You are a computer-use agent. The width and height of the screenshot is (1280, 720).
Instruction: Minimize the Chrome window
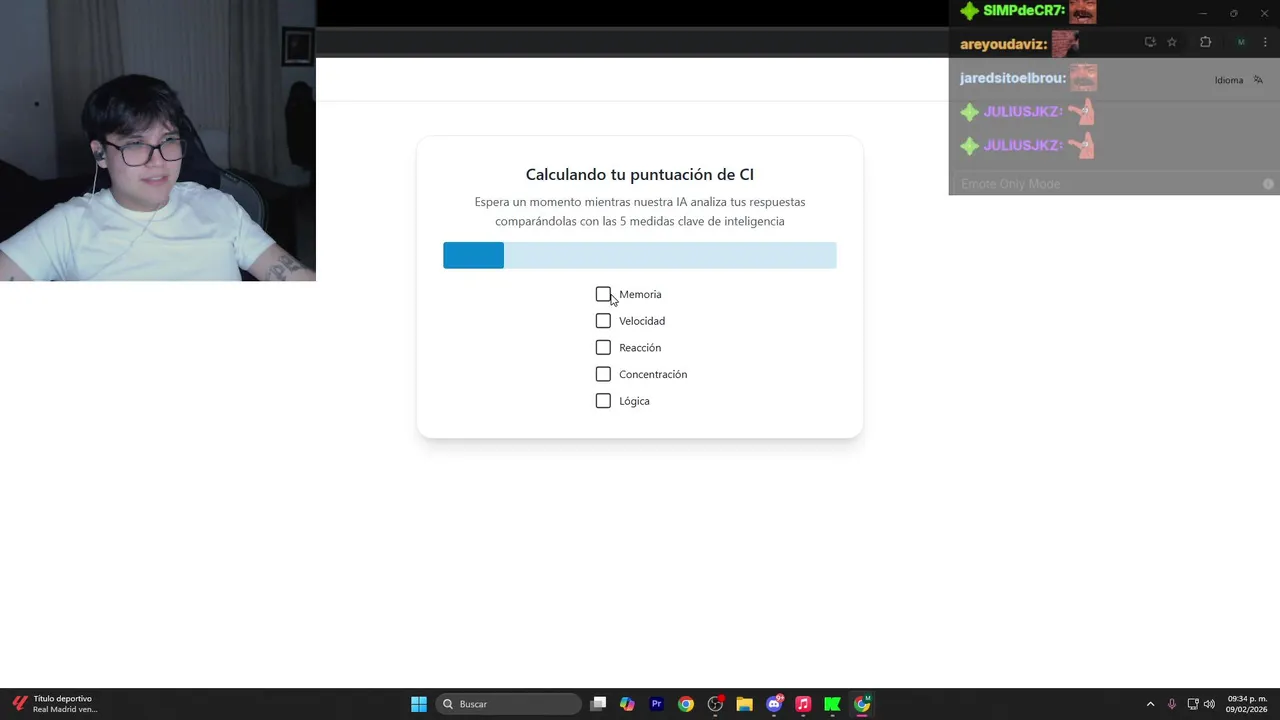[1204, 13]
